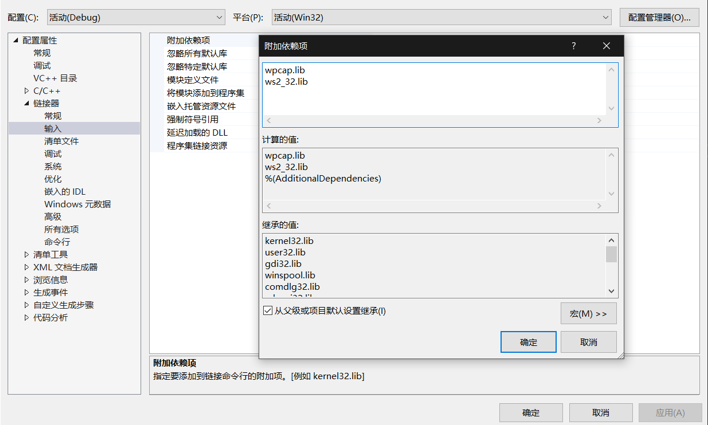The image size is (708, 425).
Task: Open 配置管理器(O) configuration manager
Action: tap(659, 18)
